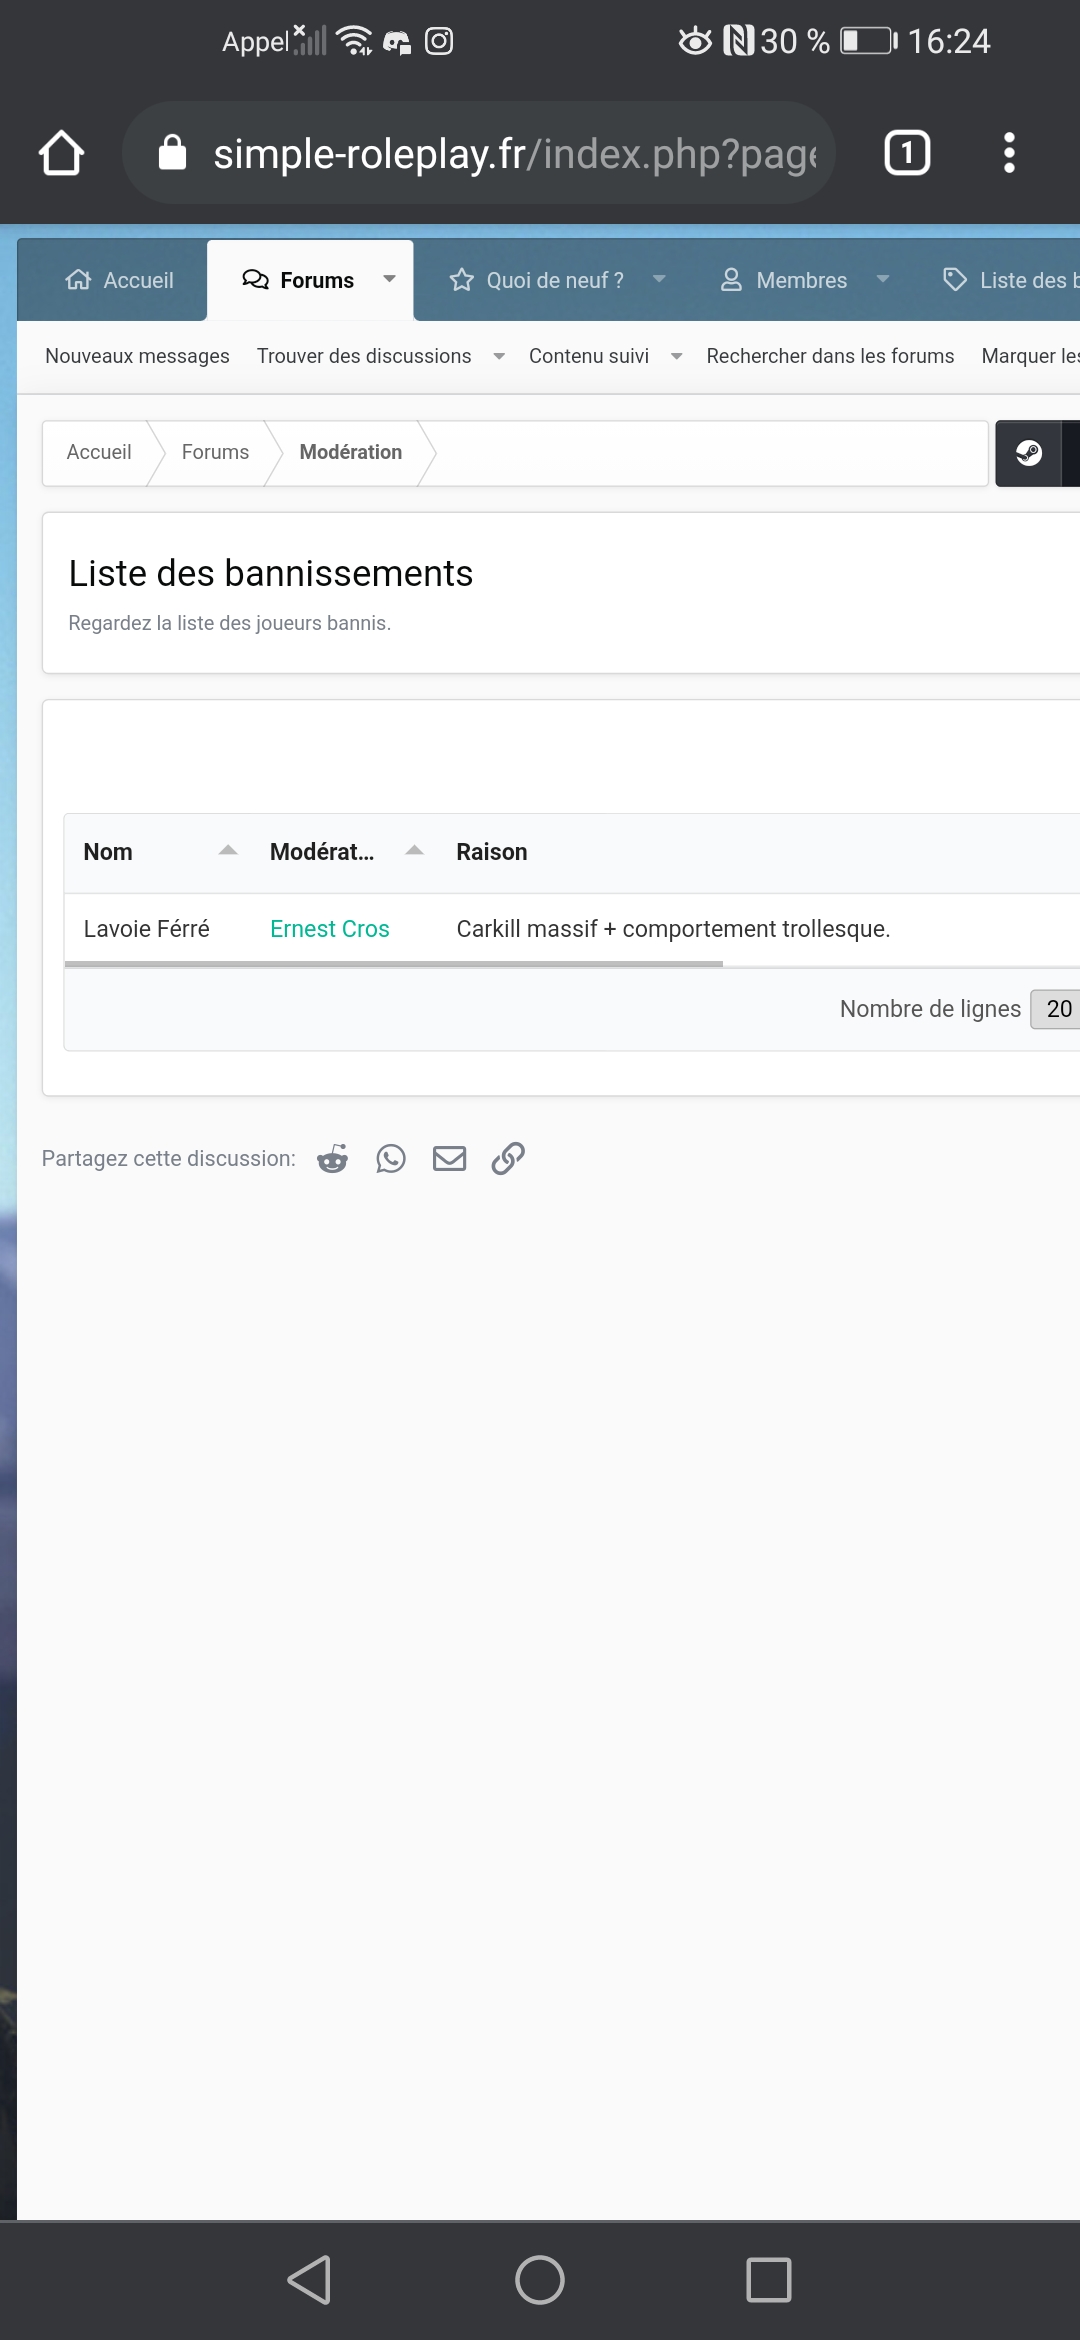Click Contenu suivi link
Image resolution: width=1080 pixels, height=2340 pixels.
[589, 356]
